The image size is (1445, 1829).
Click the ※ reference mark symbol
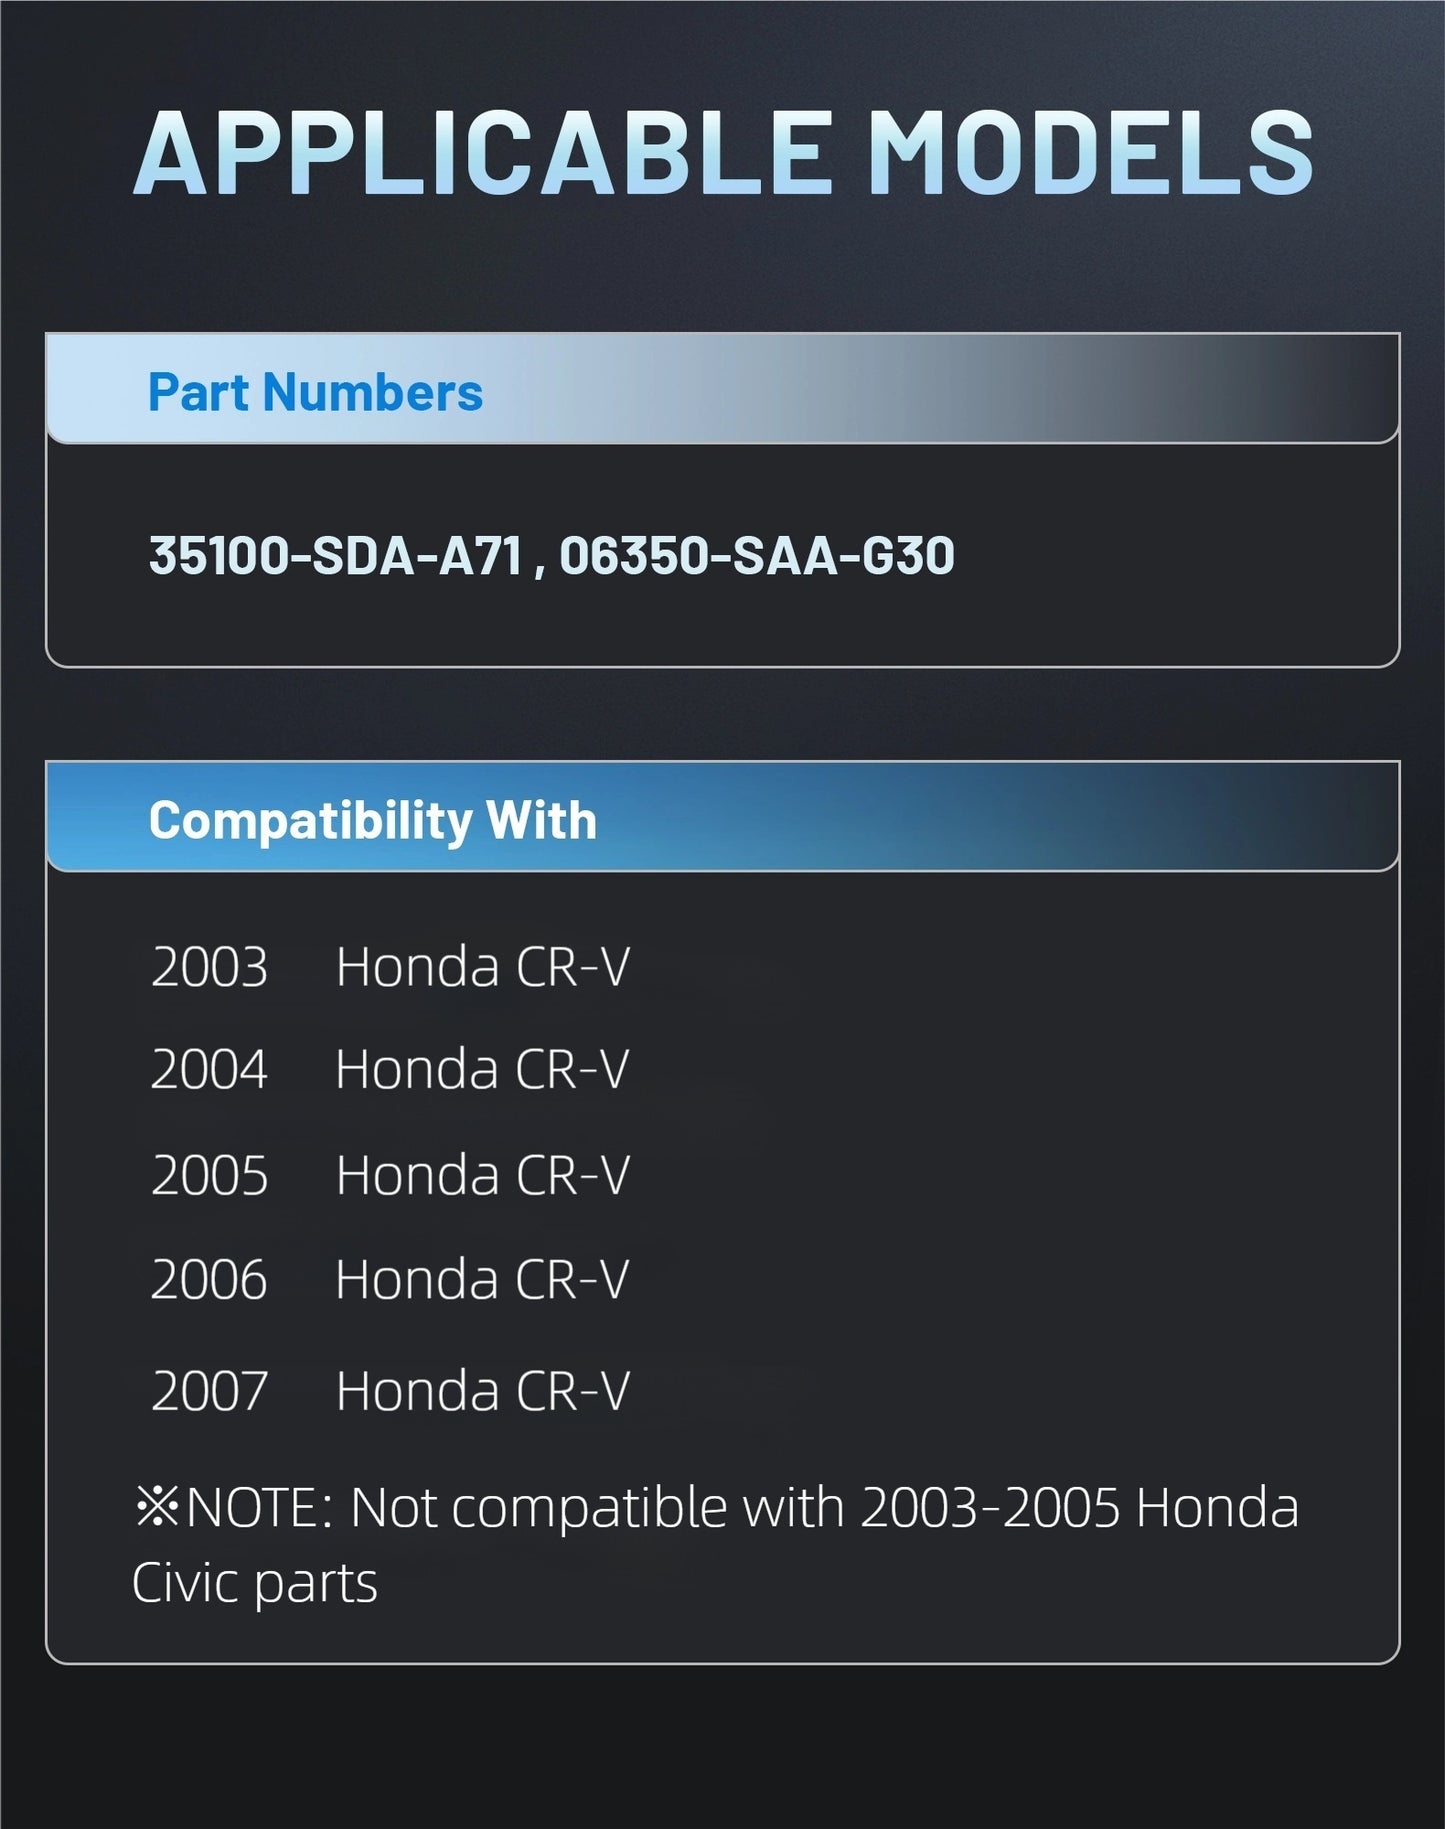157,1506
